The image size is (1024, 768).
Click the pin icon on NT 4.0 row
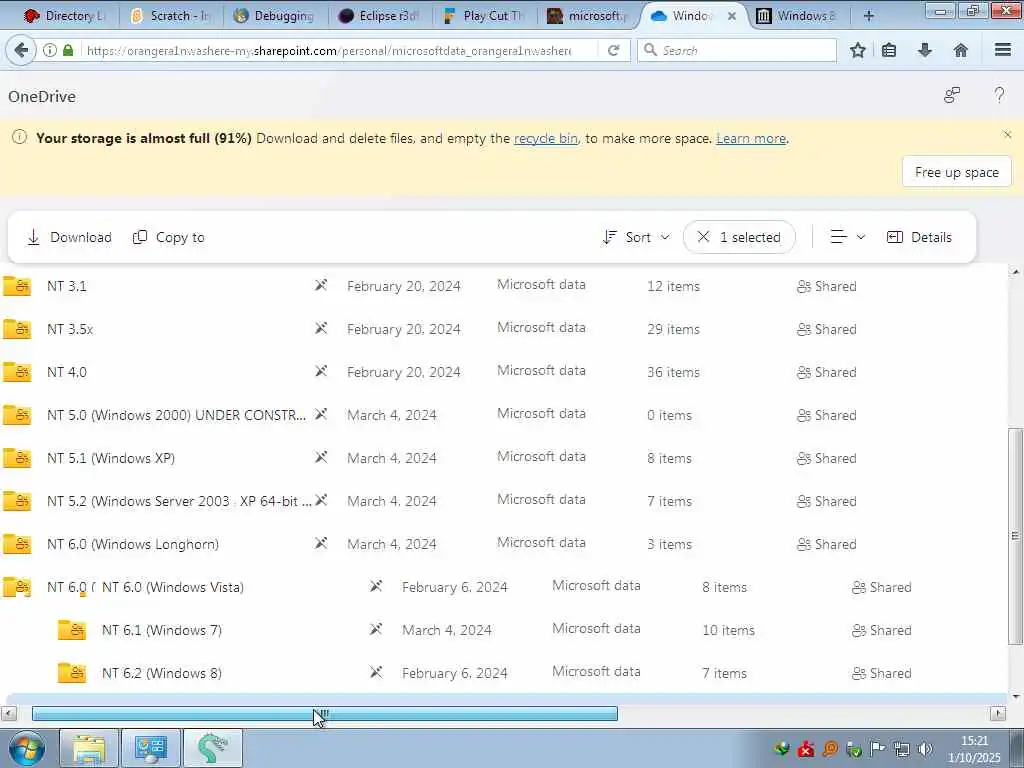(321, 372)
